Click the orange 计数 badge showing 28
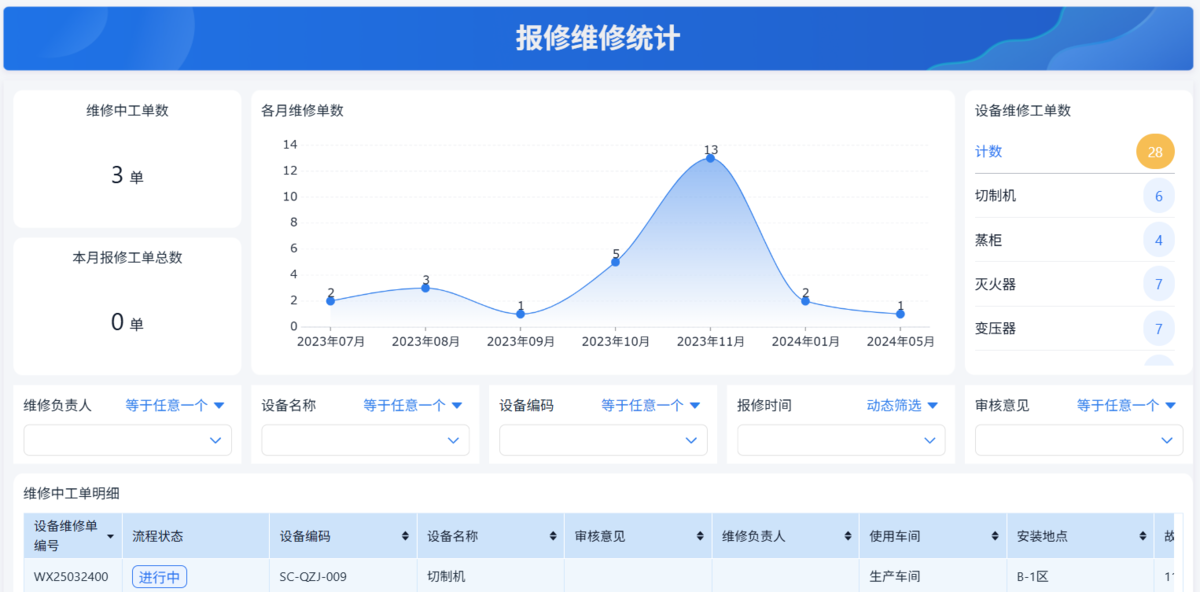The height and width of the screenshot is (592, 1200). [1155, 151]
